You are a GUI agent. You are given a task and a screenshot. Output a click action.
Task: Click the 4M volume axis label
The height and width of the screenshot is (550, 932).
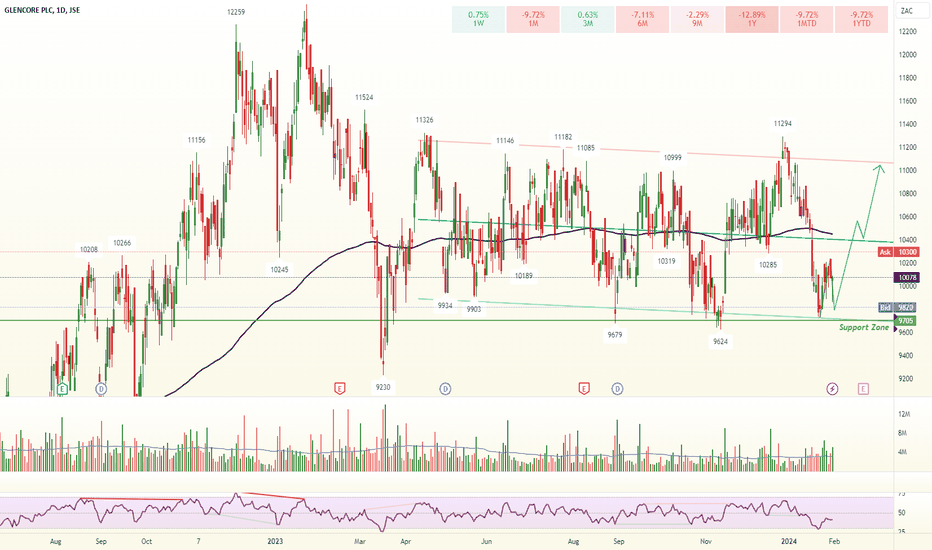tap(902, 452)
